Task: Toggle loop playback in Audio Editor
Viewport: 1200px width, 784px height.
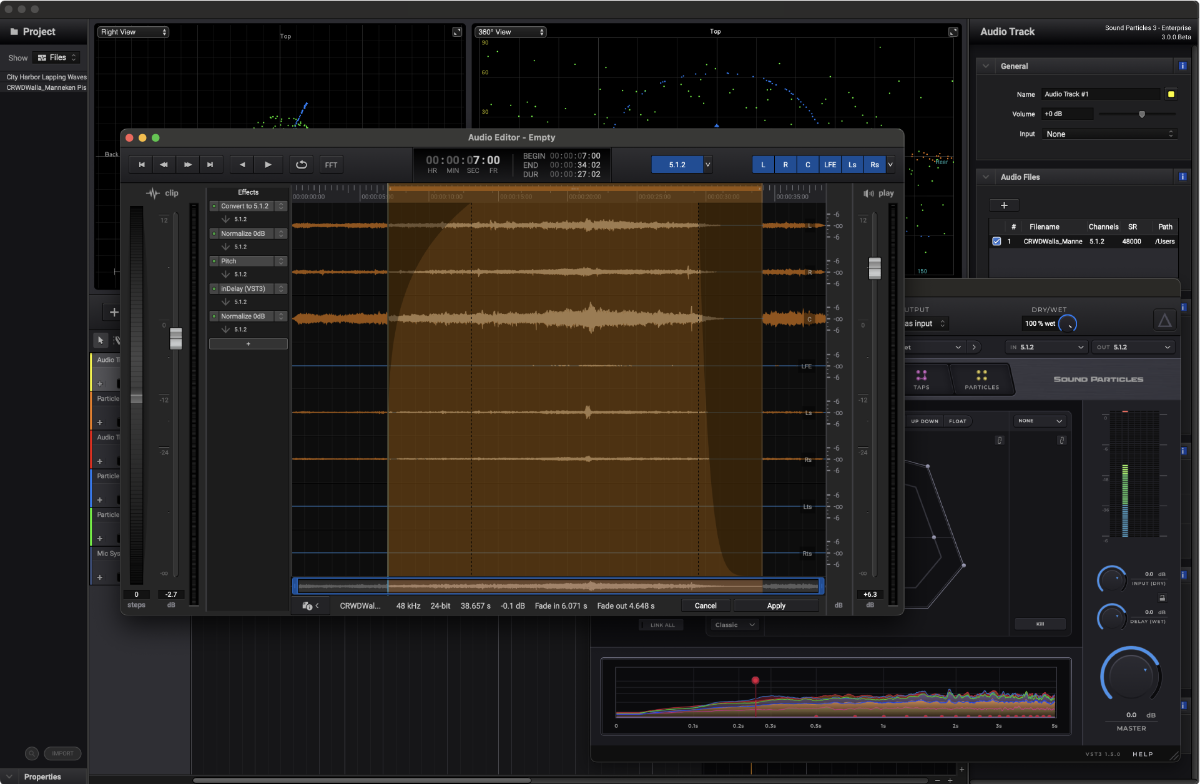Action: pos(301,164)
